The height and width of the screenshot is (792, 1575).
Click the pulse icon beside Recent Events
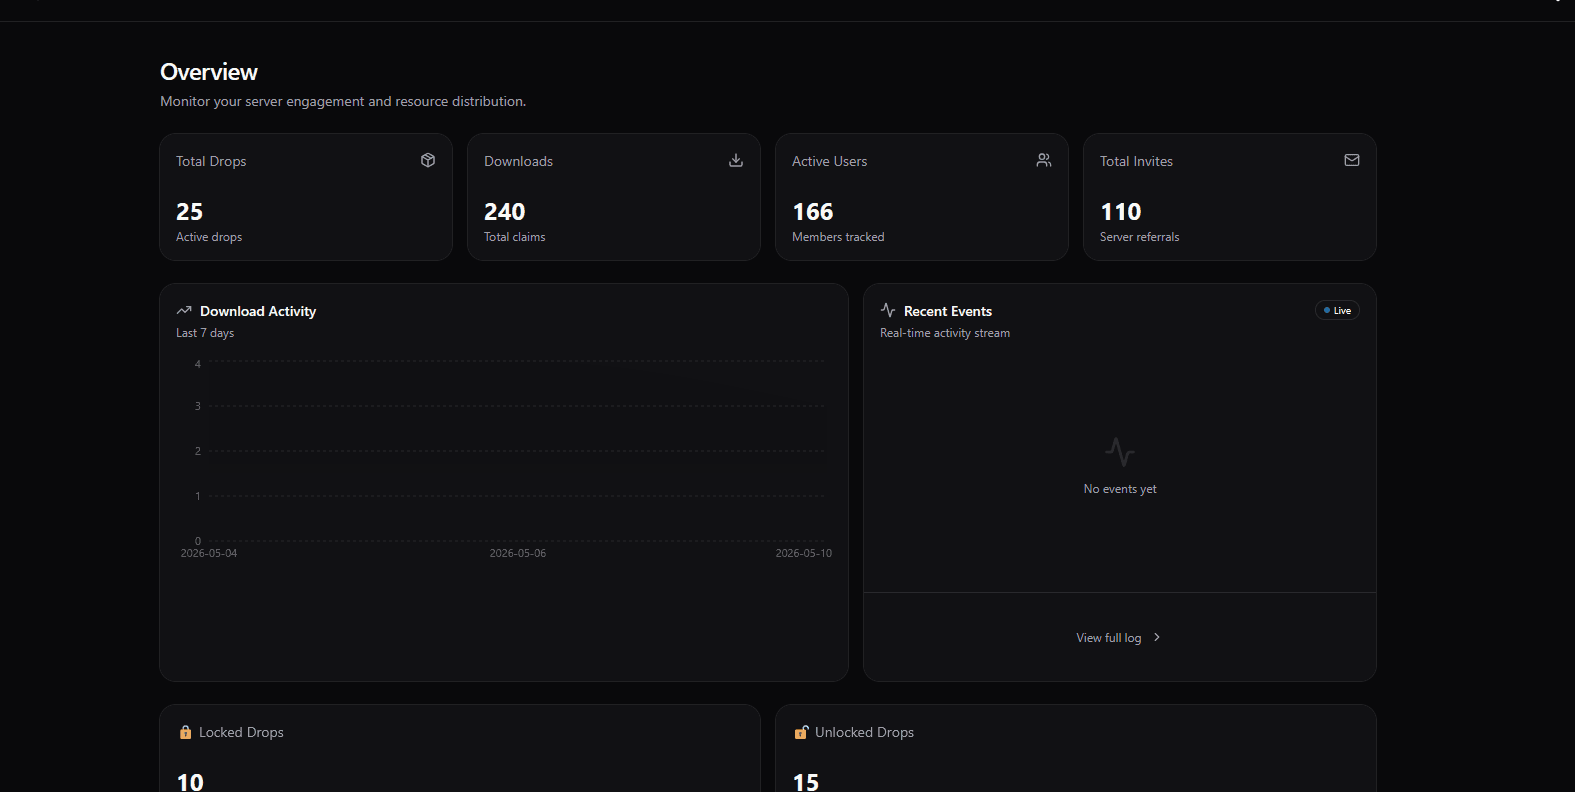[x=888, y=311]
